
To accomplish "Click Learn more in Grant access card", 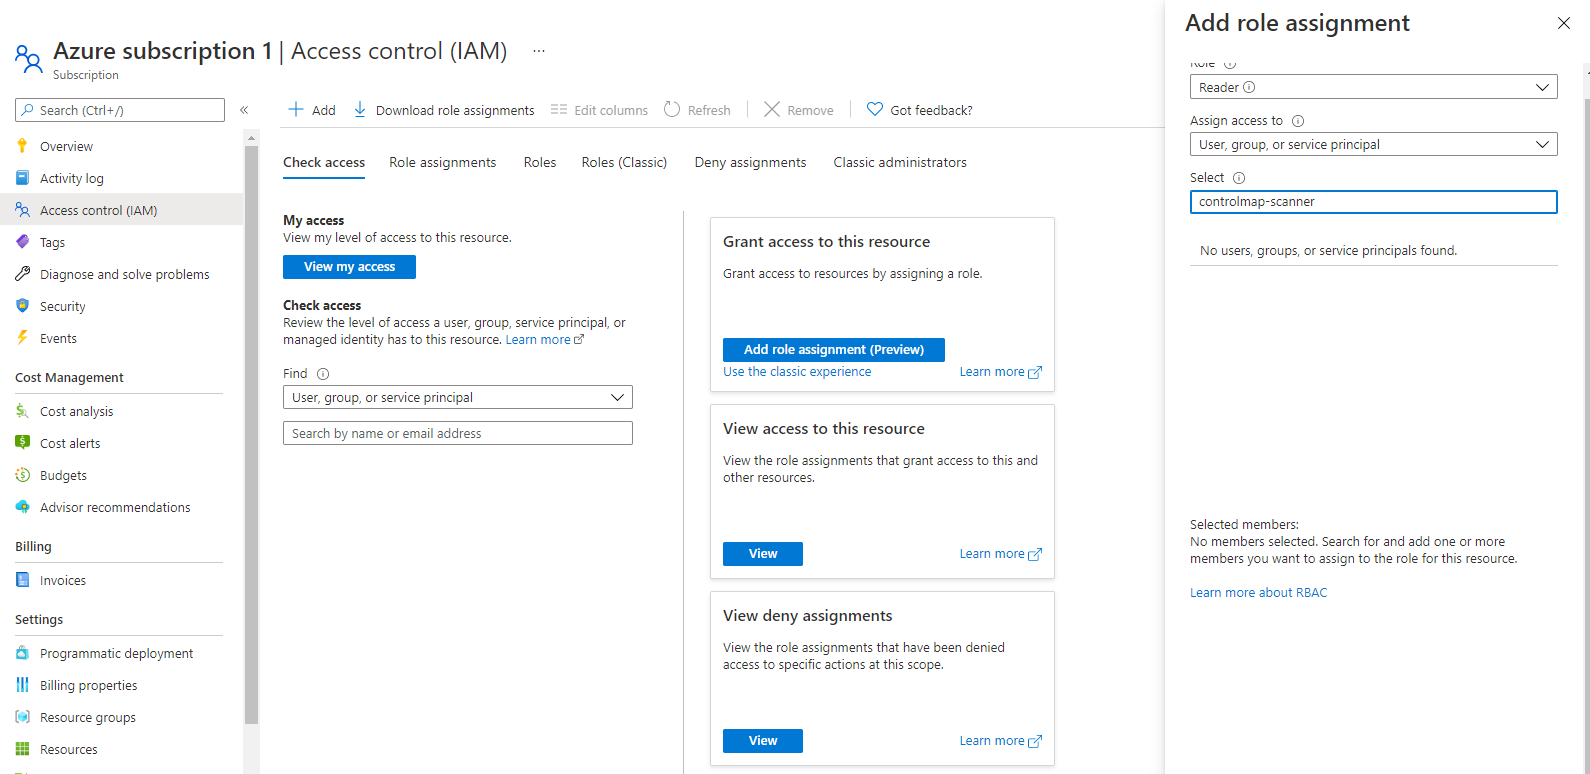I will [1000, 372].
